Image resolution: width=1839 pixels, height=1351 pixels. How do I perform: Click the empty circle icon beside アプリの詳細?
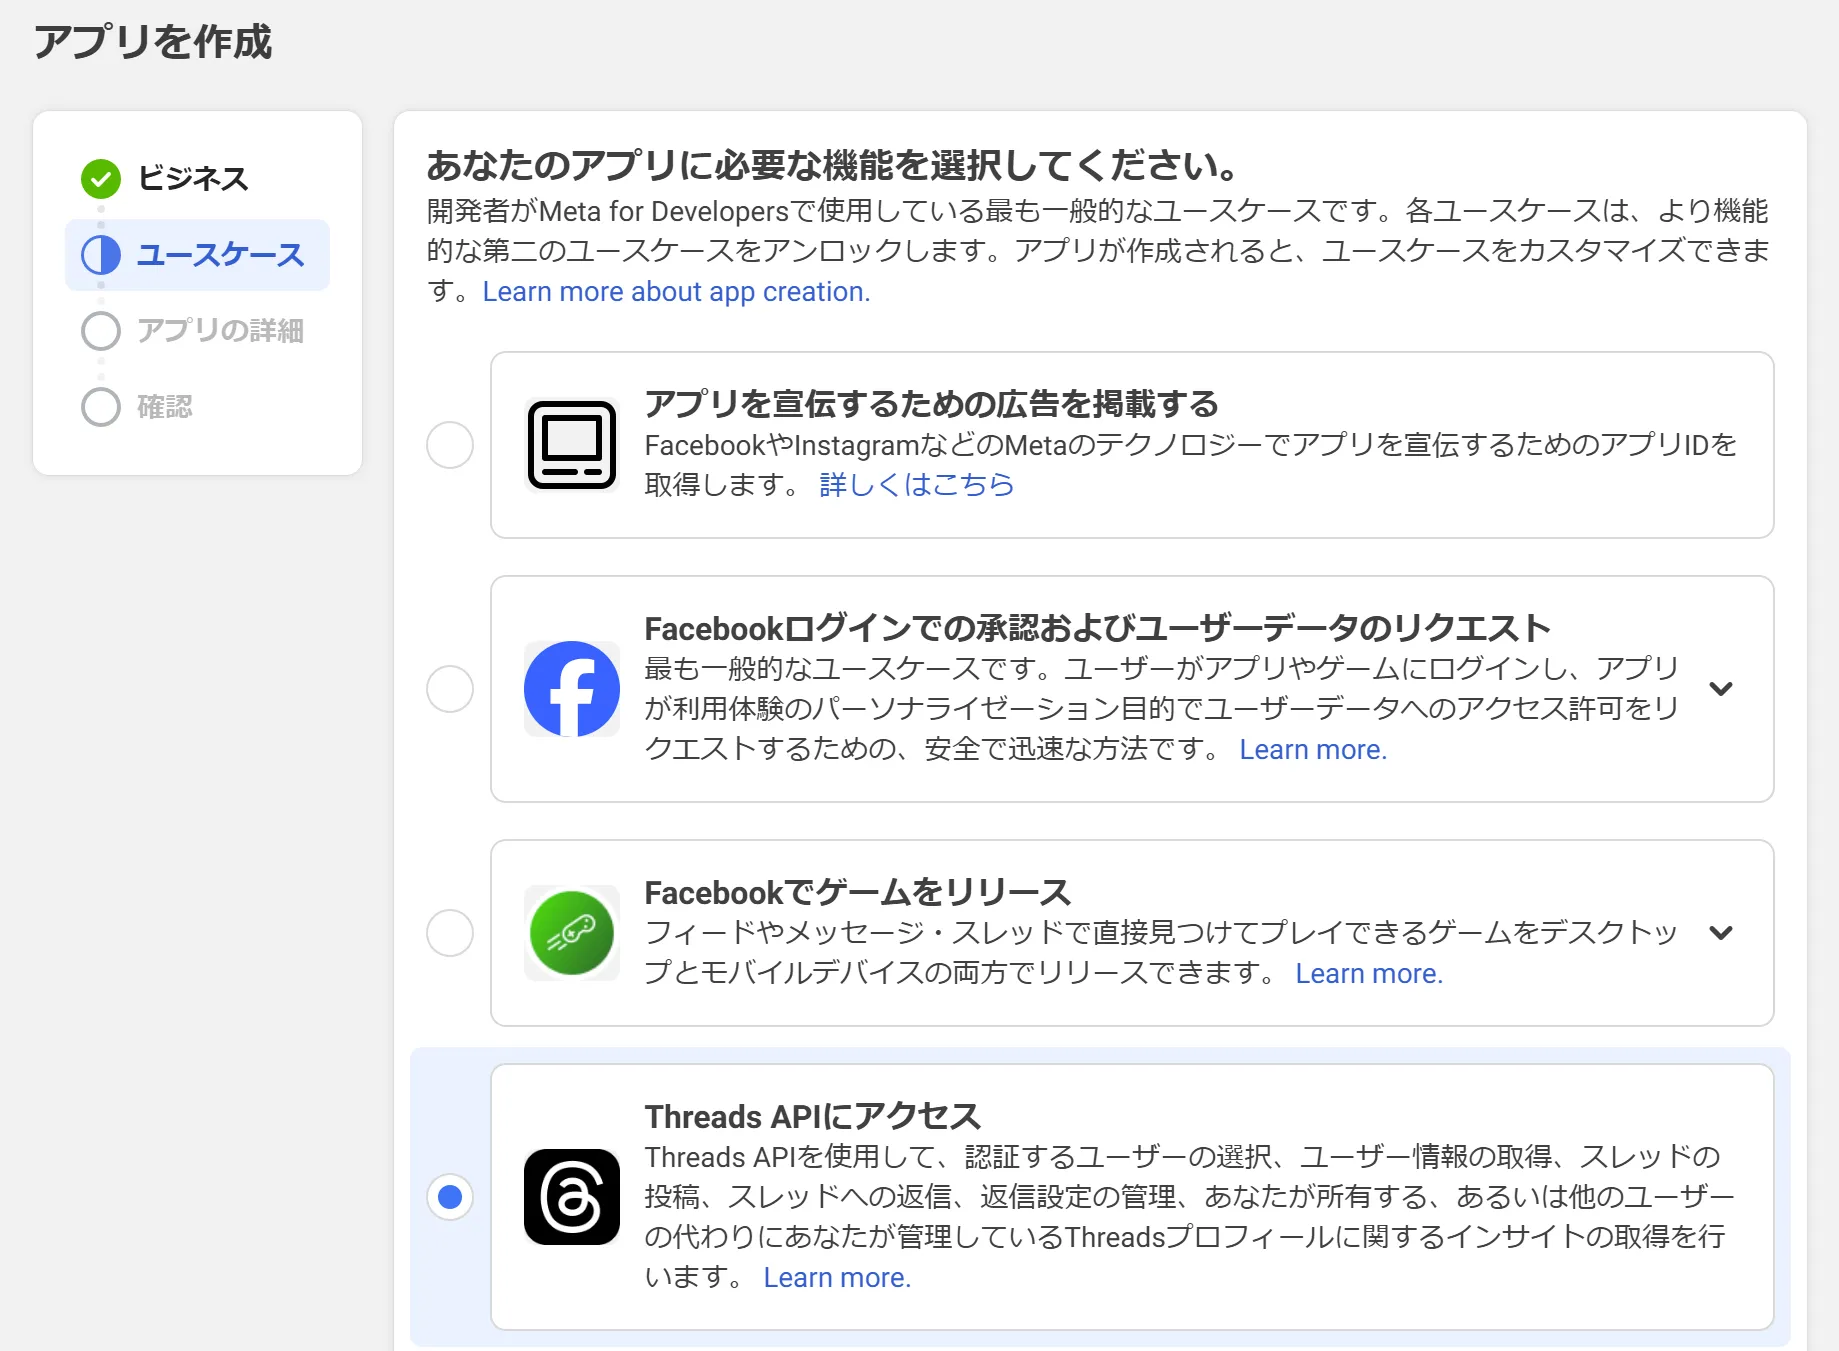click(x=101, y=331)
